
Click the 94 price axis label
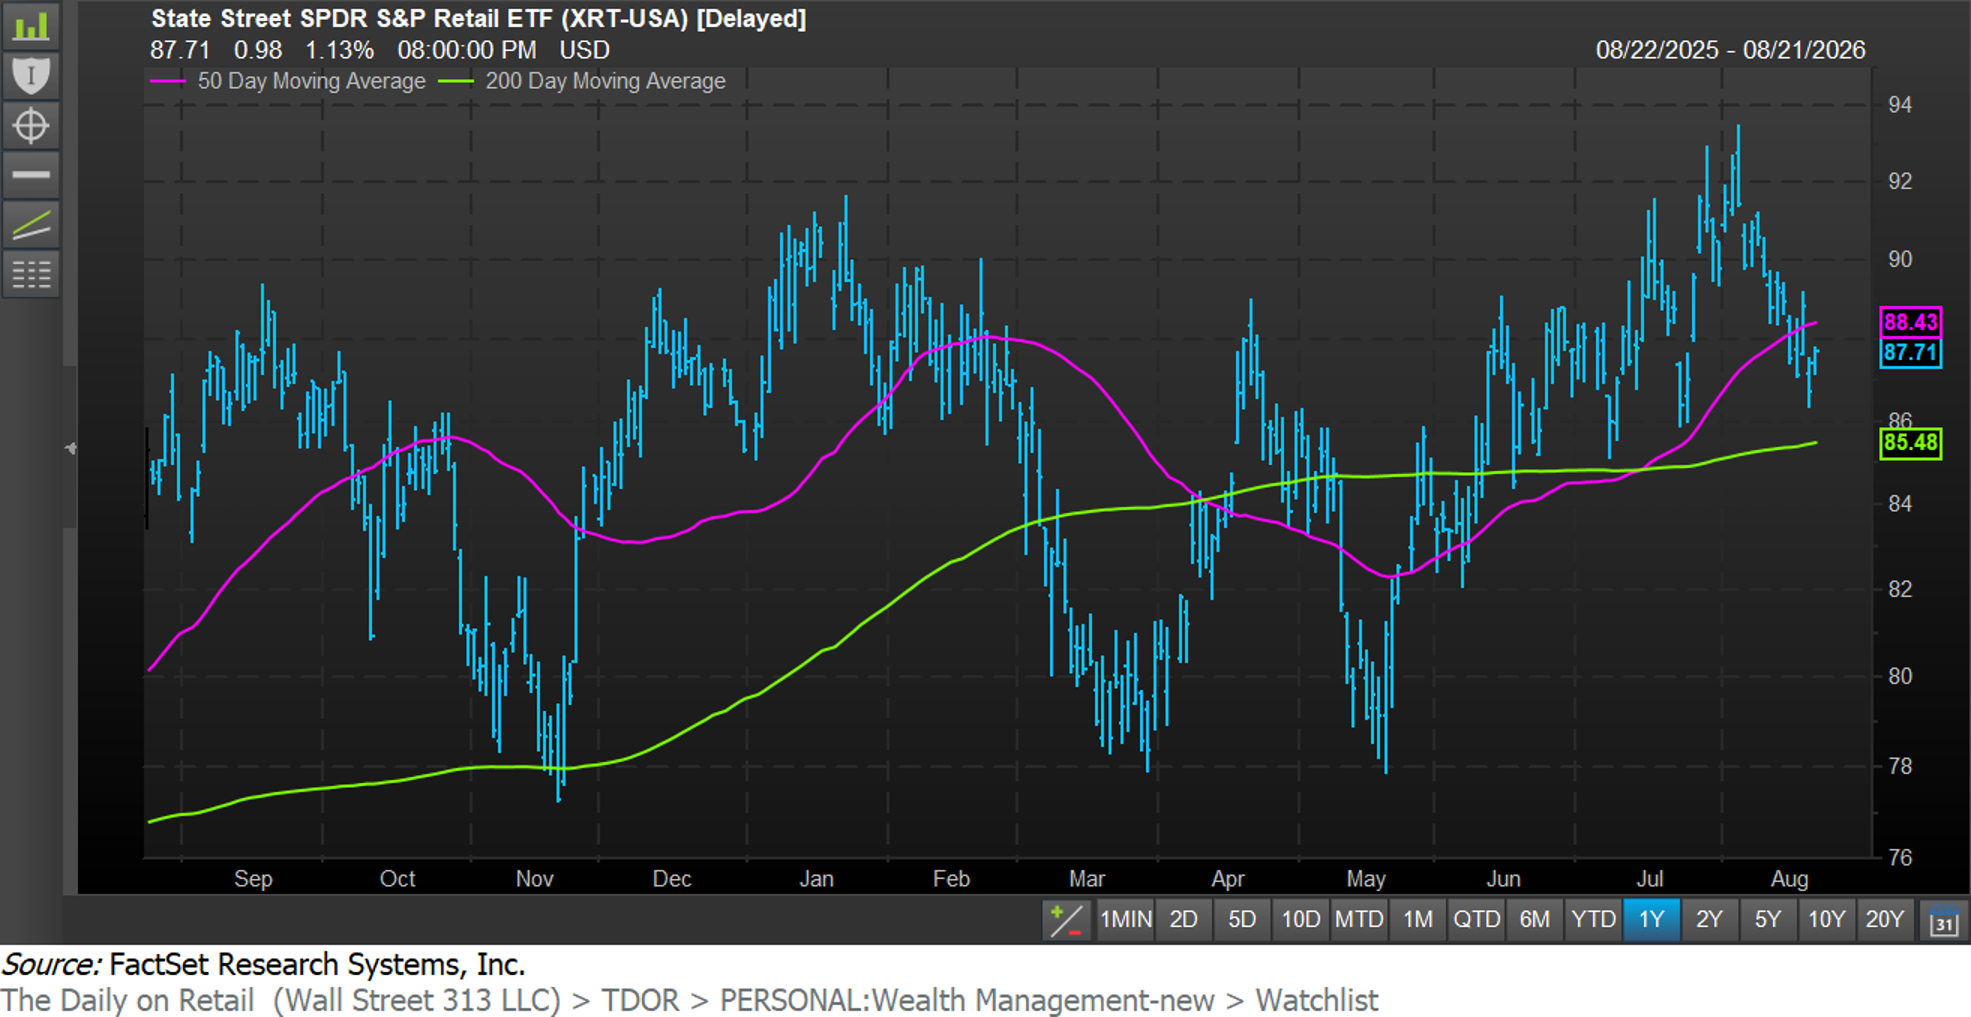(1900, 105)
